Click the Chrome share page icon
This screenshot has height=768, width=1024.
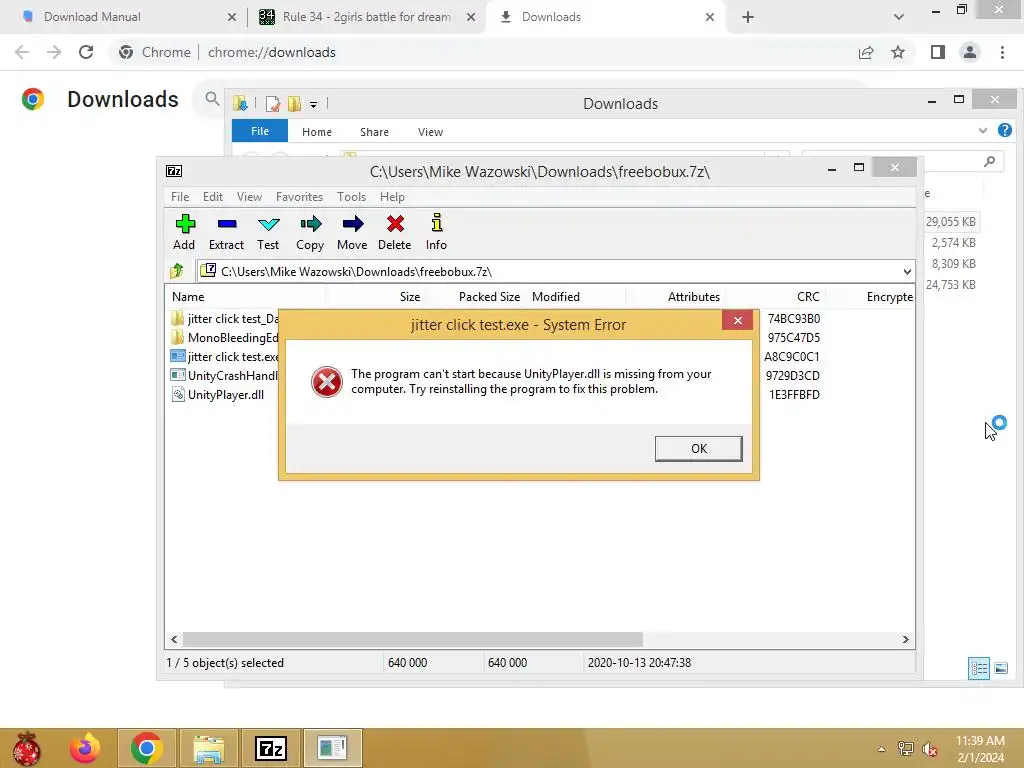point(866,52)
